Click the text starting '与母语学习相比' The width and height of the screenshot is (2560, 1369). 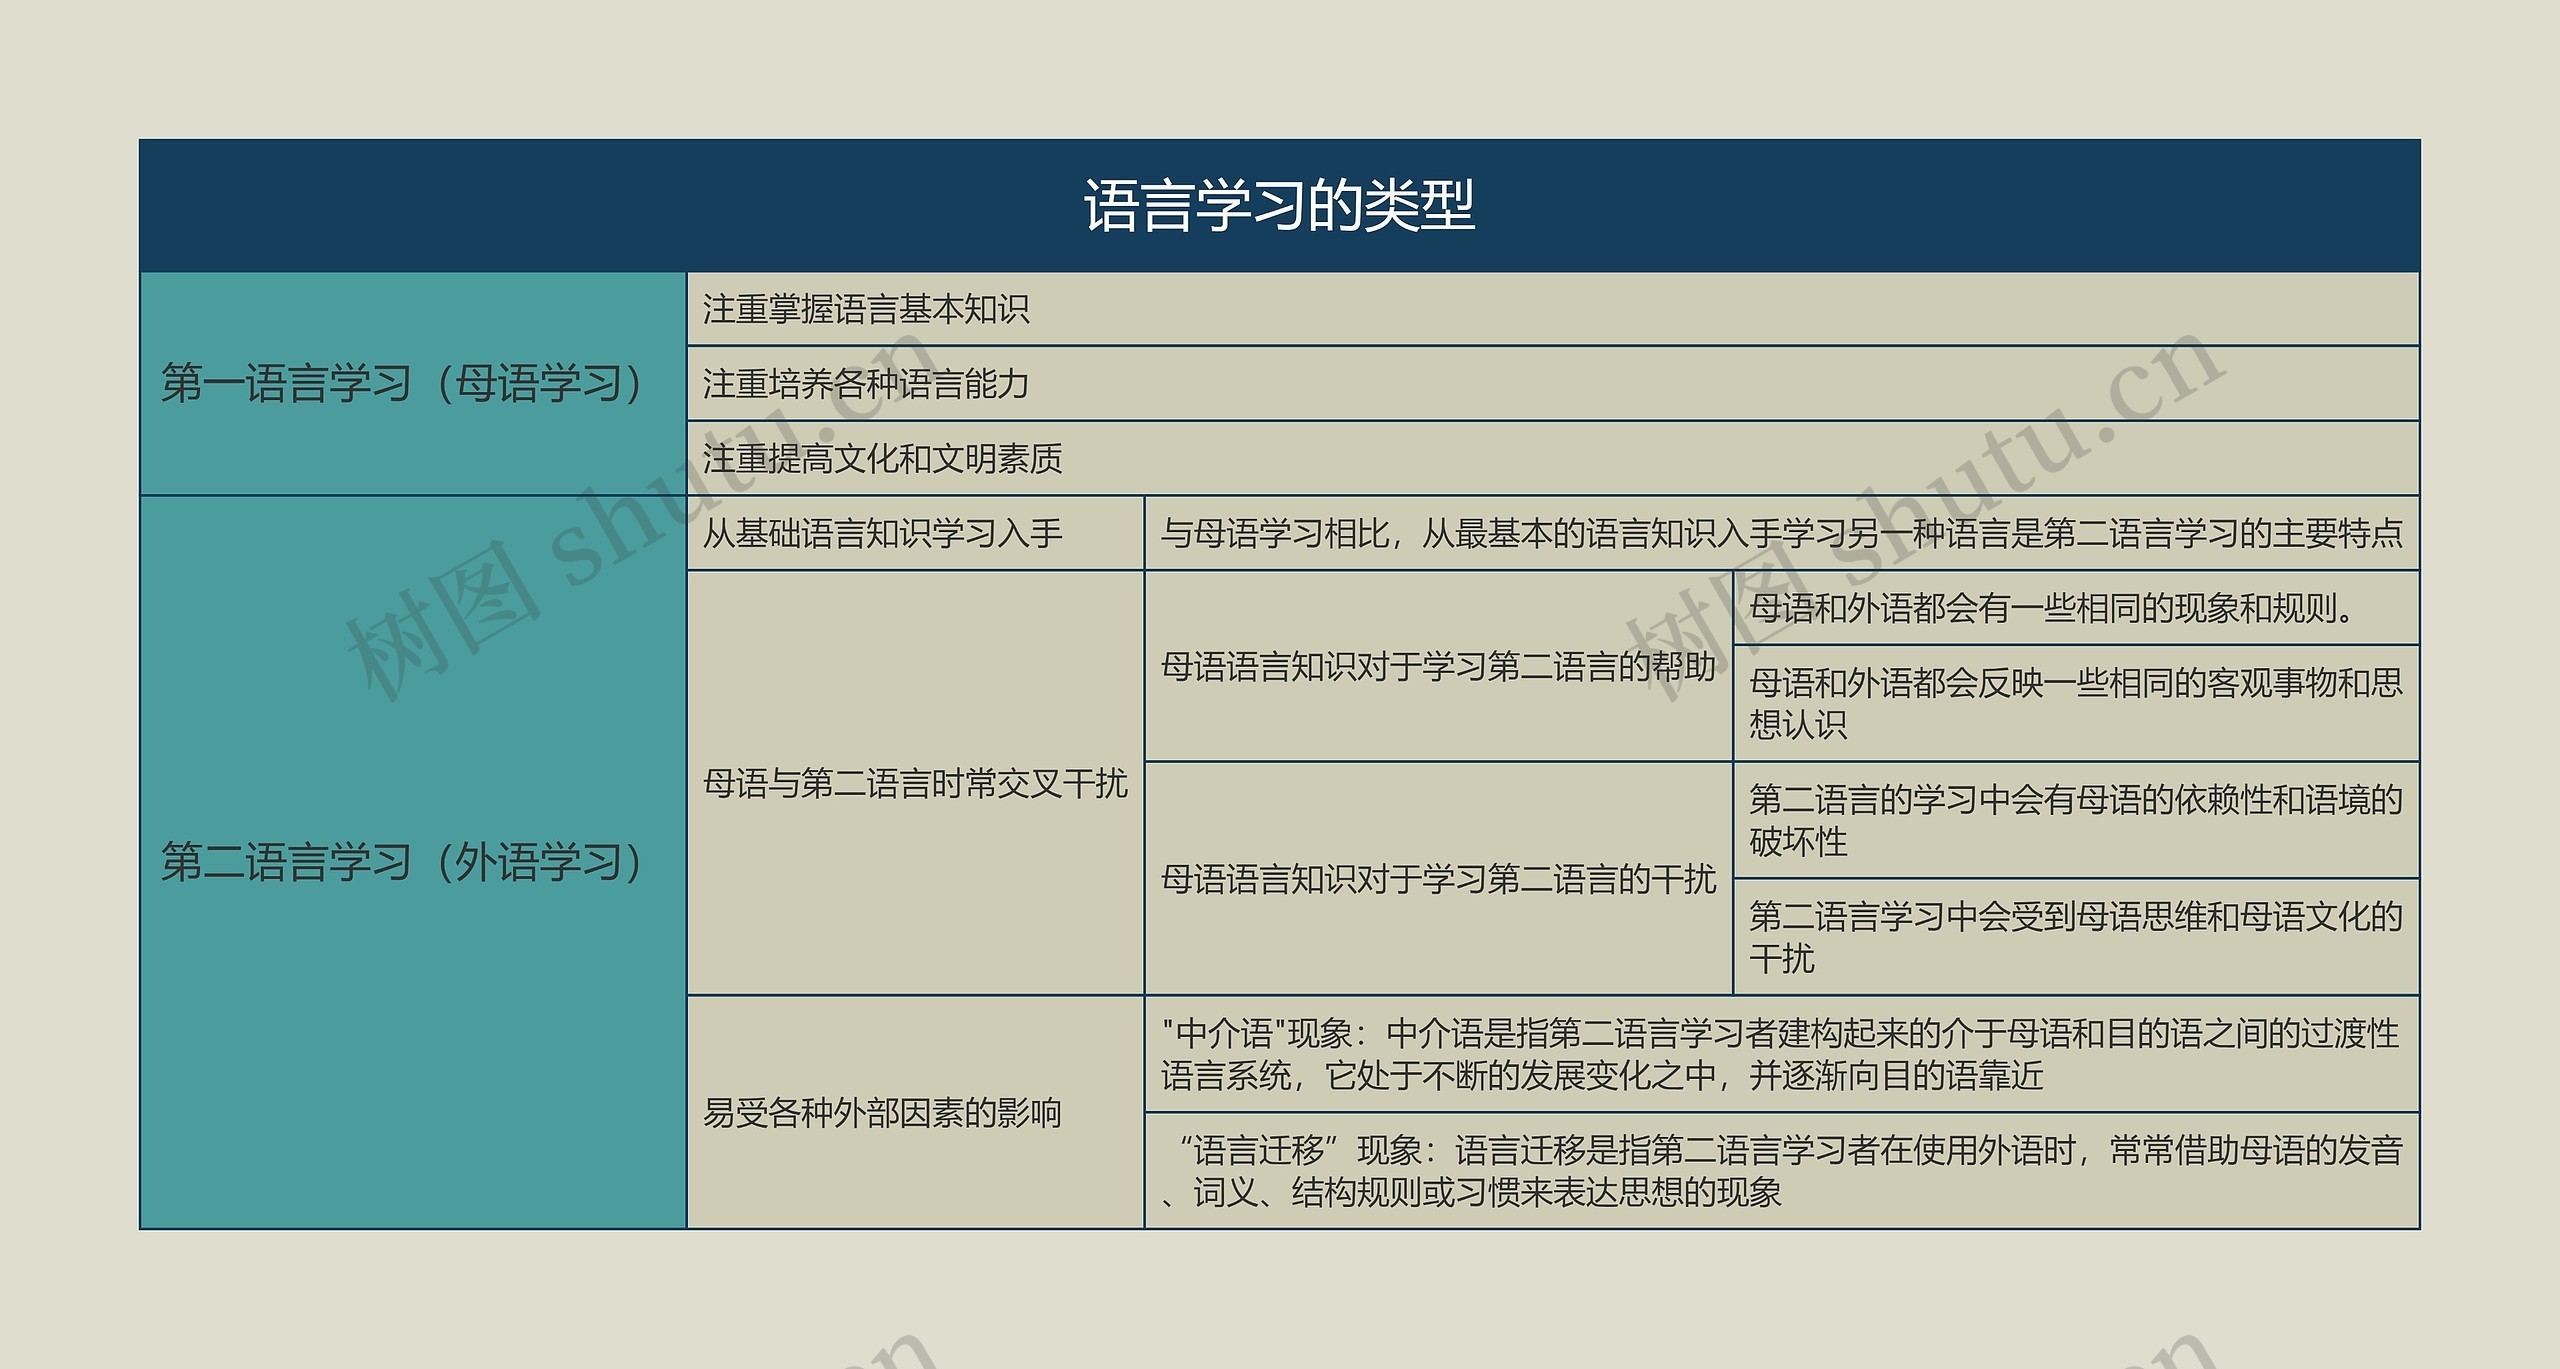[1782, 533]
